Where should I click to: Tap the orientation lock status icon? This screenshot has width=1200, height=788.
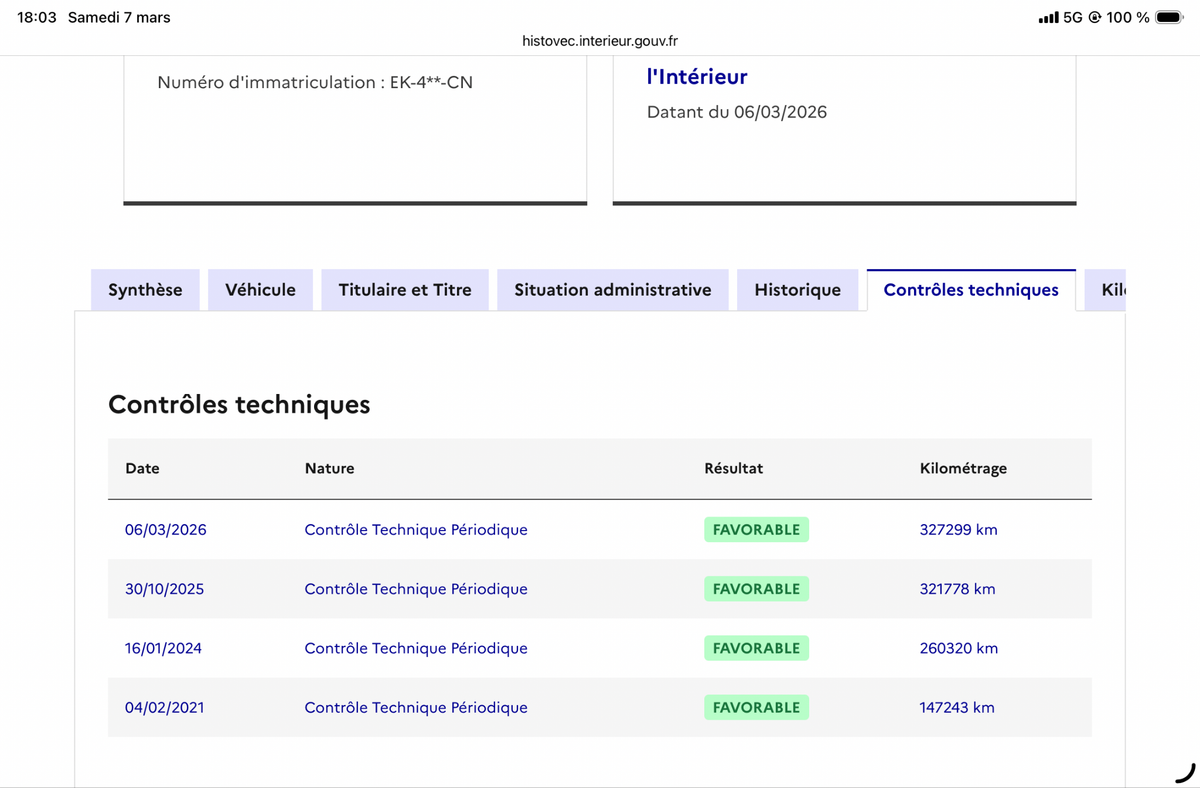click(x=1094, y=17)
